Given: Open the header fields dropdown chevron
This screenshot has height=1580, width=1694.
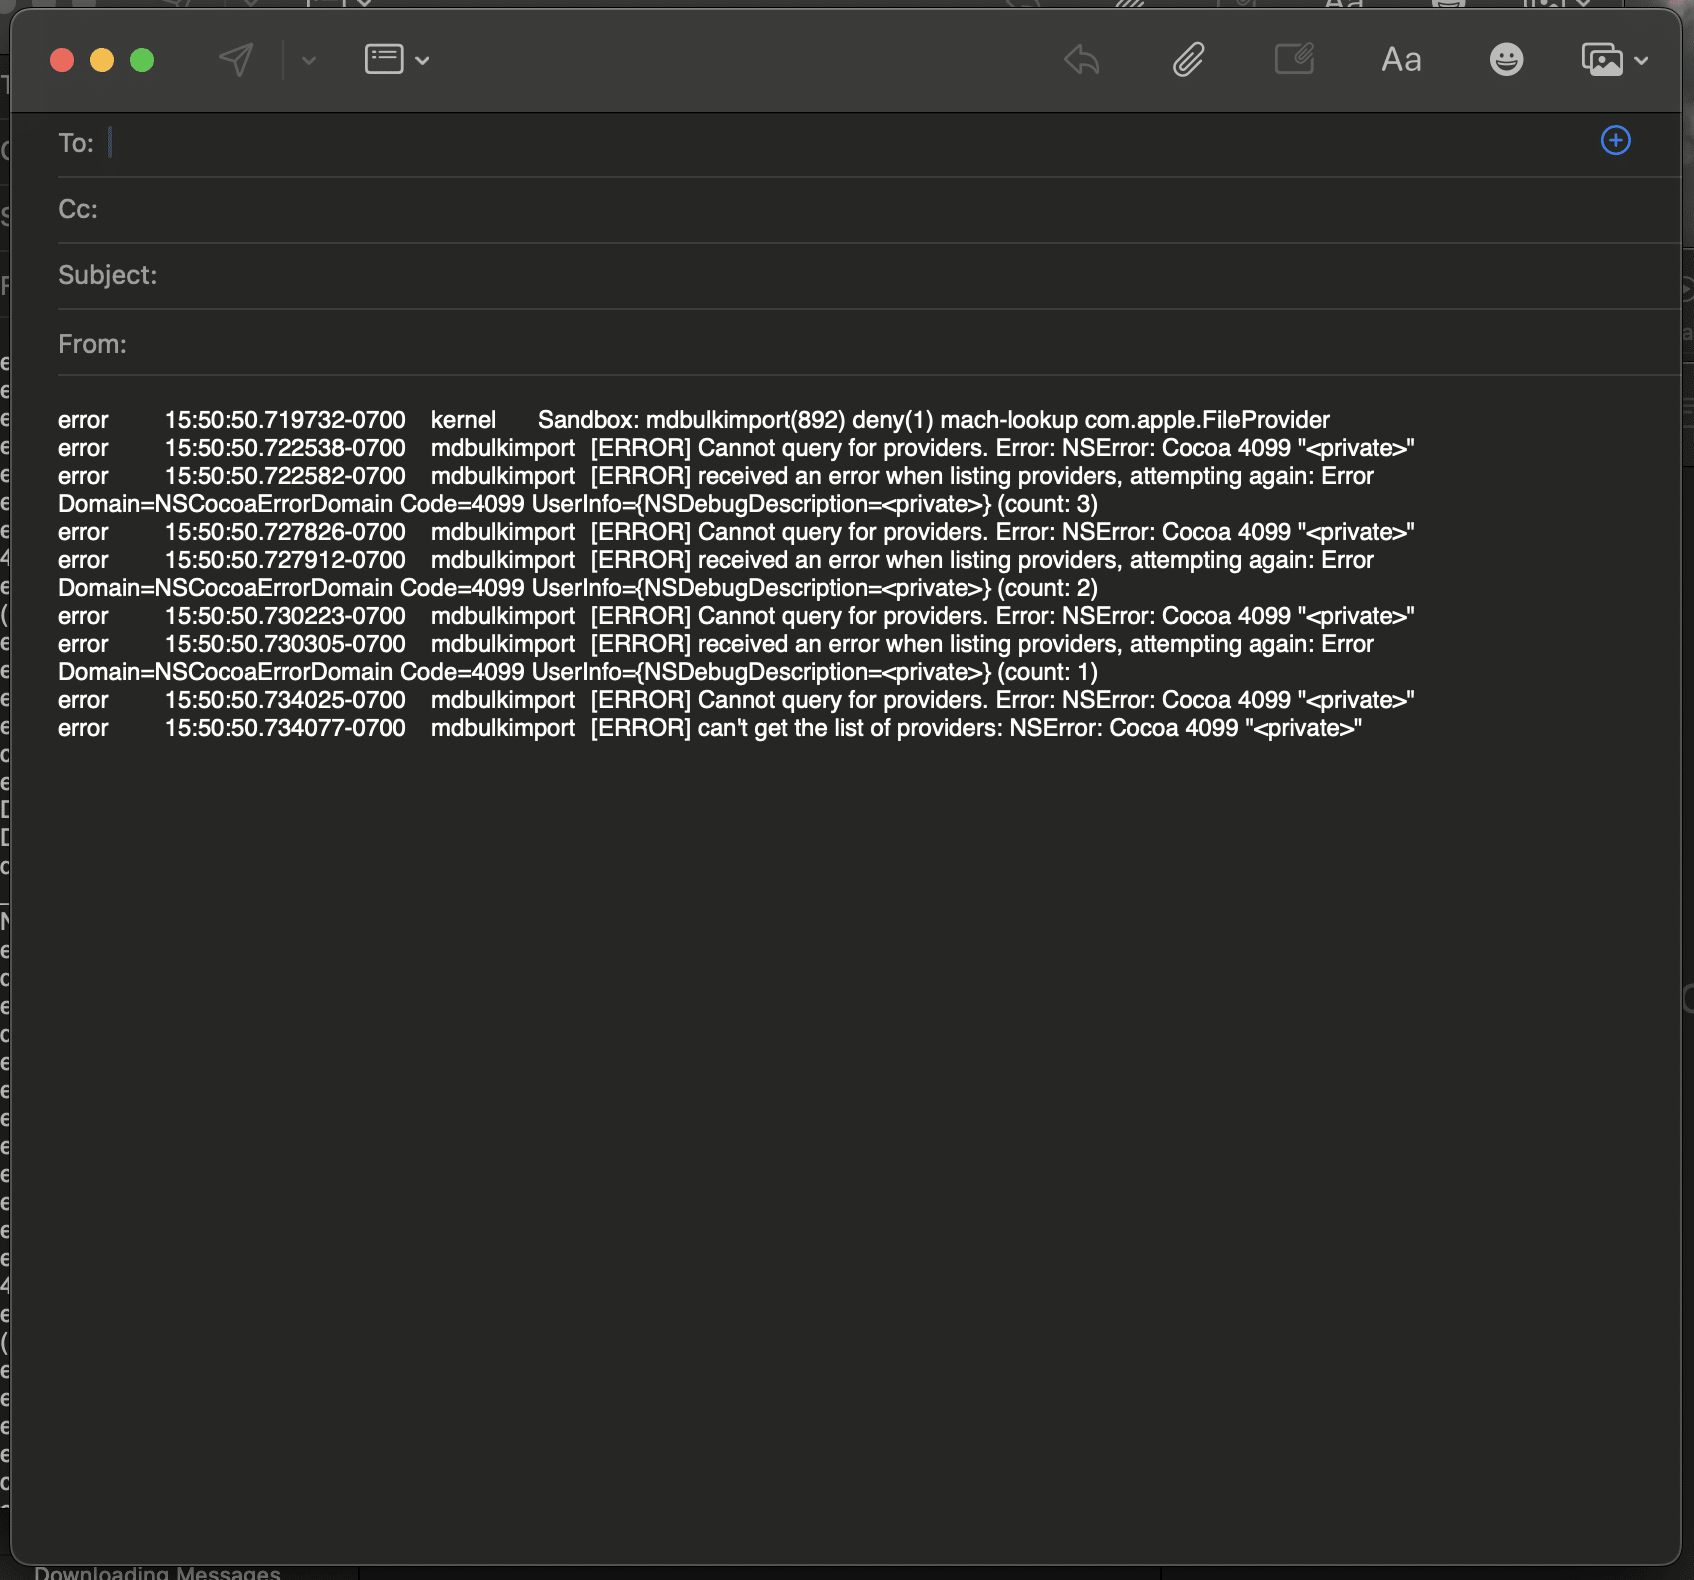Looking at the screenshot, I should point(422,61).
